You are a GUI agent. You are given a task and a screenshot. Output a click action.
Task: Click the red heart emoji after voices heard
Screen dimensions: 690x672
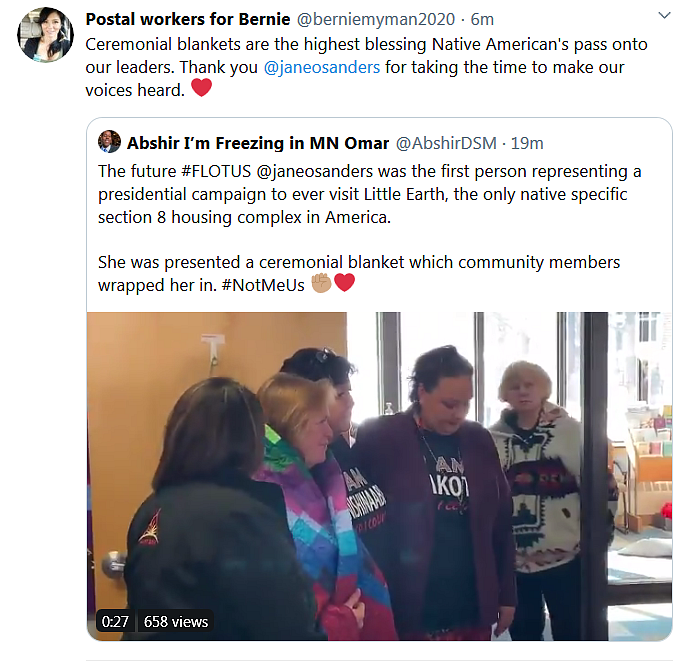click(202, 88)
